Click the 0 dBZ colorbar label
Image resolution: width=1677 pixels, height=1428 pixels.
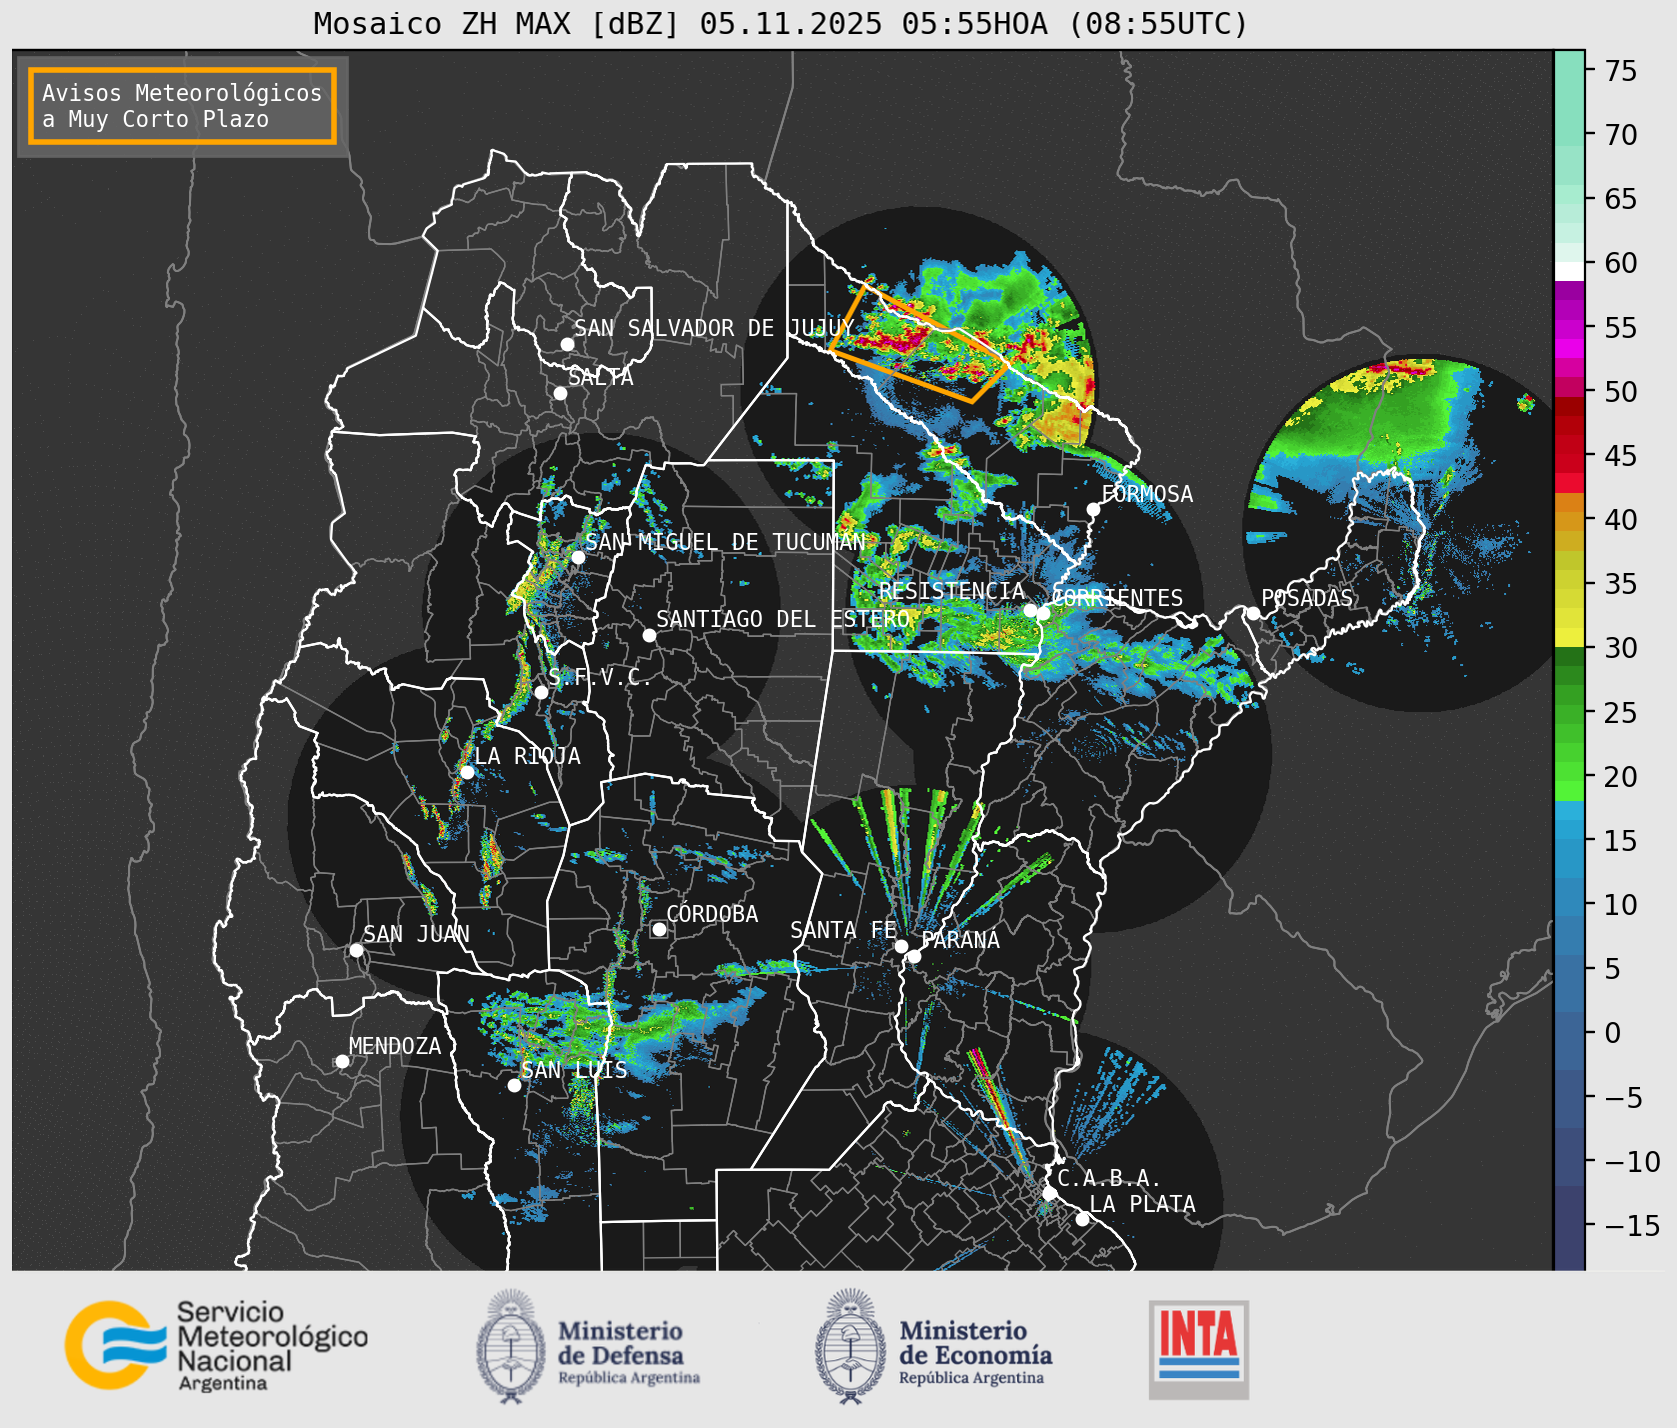click(1613, 1033)
